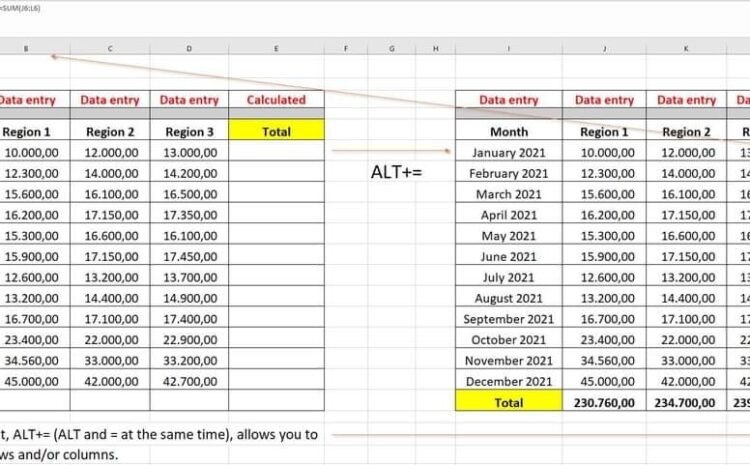Click 15.600,00 in the March 2021 row
Image resolution: width=750 pixels, height=465 pixels.
[x=604, y=194]
